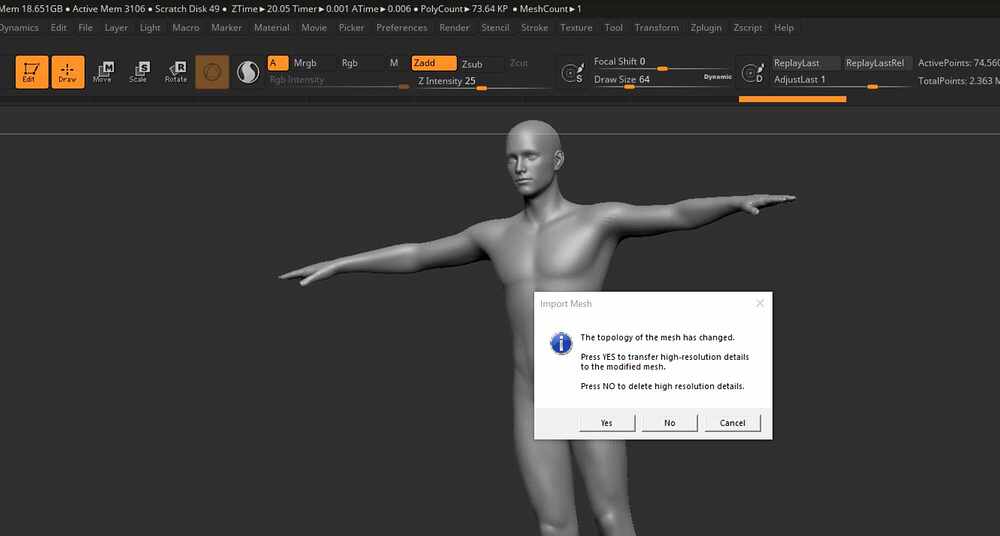Click the Scratch Disk 49 status text

point(187,9)
